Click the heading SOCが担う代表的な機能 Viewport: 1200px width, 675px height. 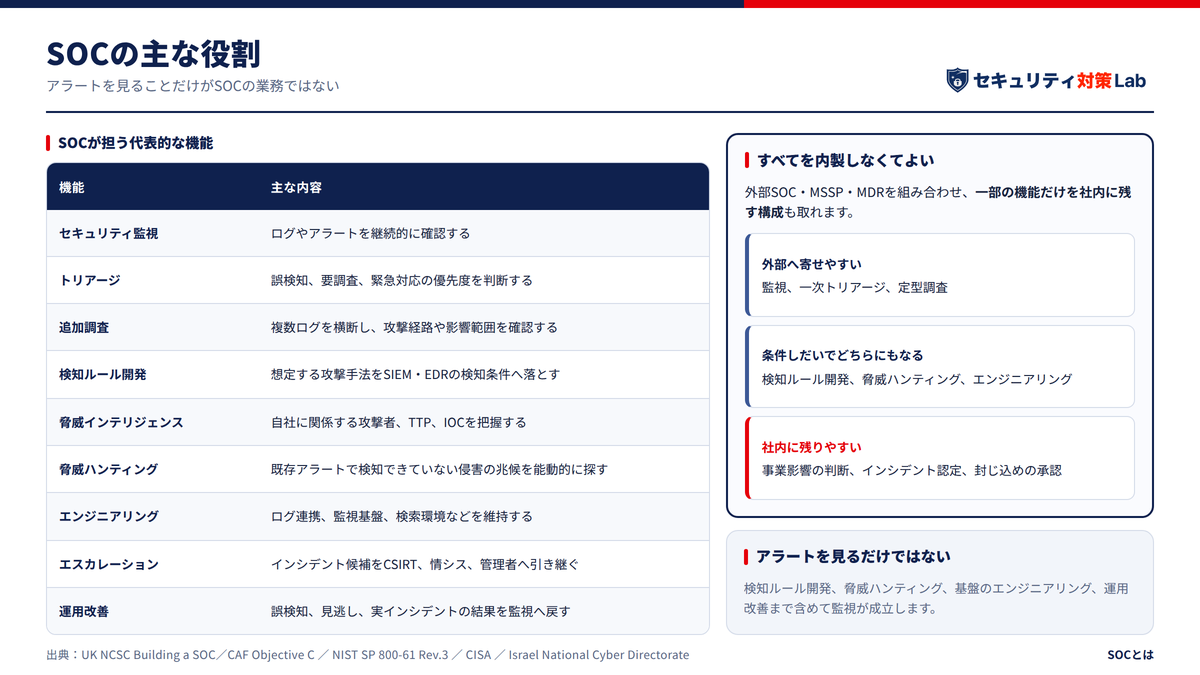point(135,143)
